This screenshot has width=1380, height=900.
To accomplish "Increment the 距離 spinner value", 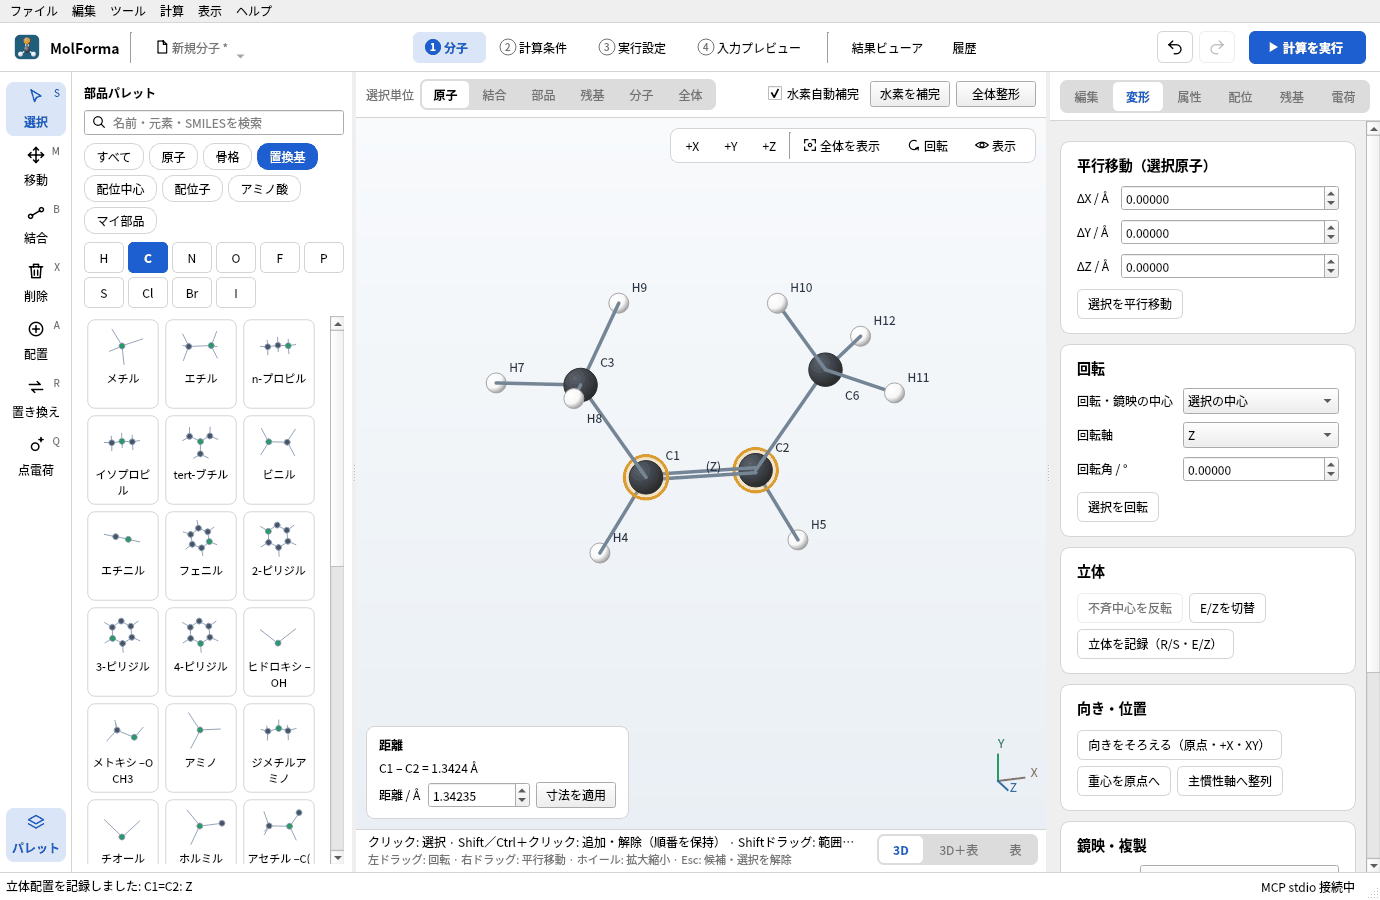I will point(522,790).
